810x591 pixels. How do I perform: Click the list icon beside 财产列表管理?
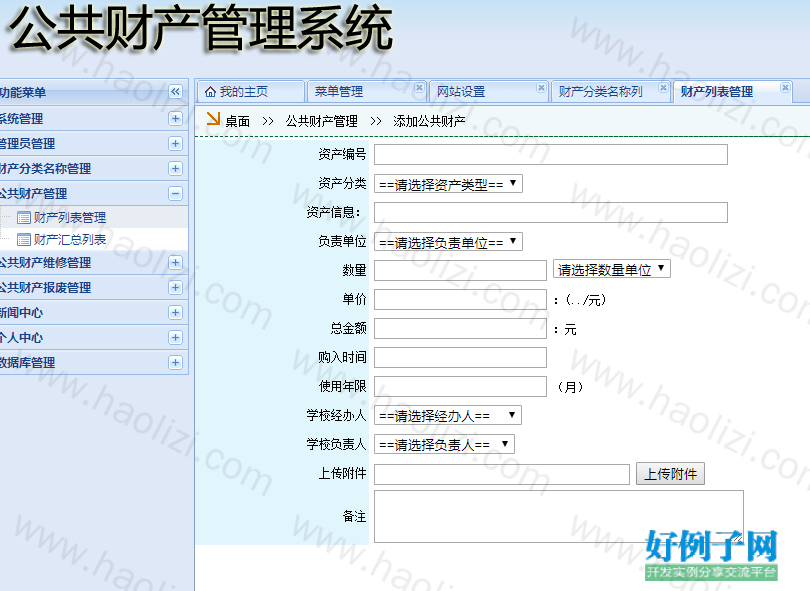click(x=24, y=218)
